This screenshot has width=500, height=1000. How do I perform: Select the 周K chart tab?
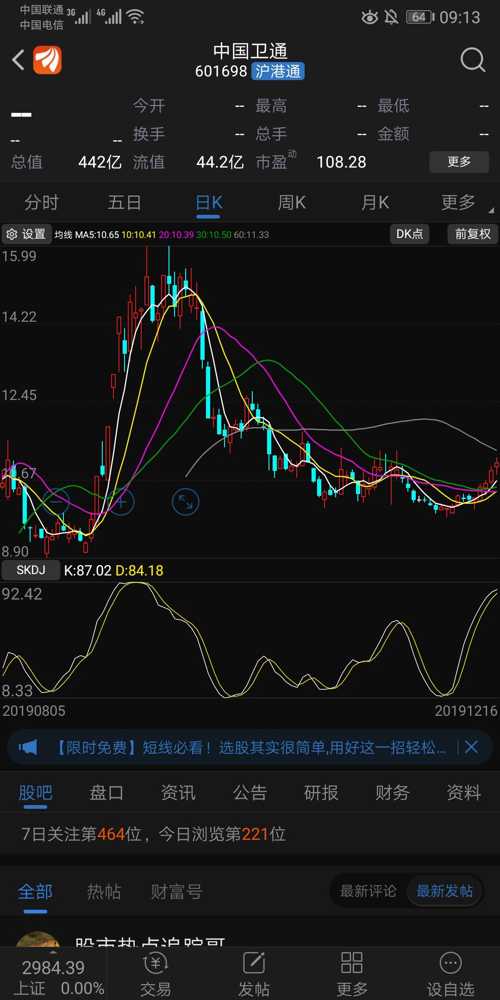pyautogui.click(x=291, y=203)
